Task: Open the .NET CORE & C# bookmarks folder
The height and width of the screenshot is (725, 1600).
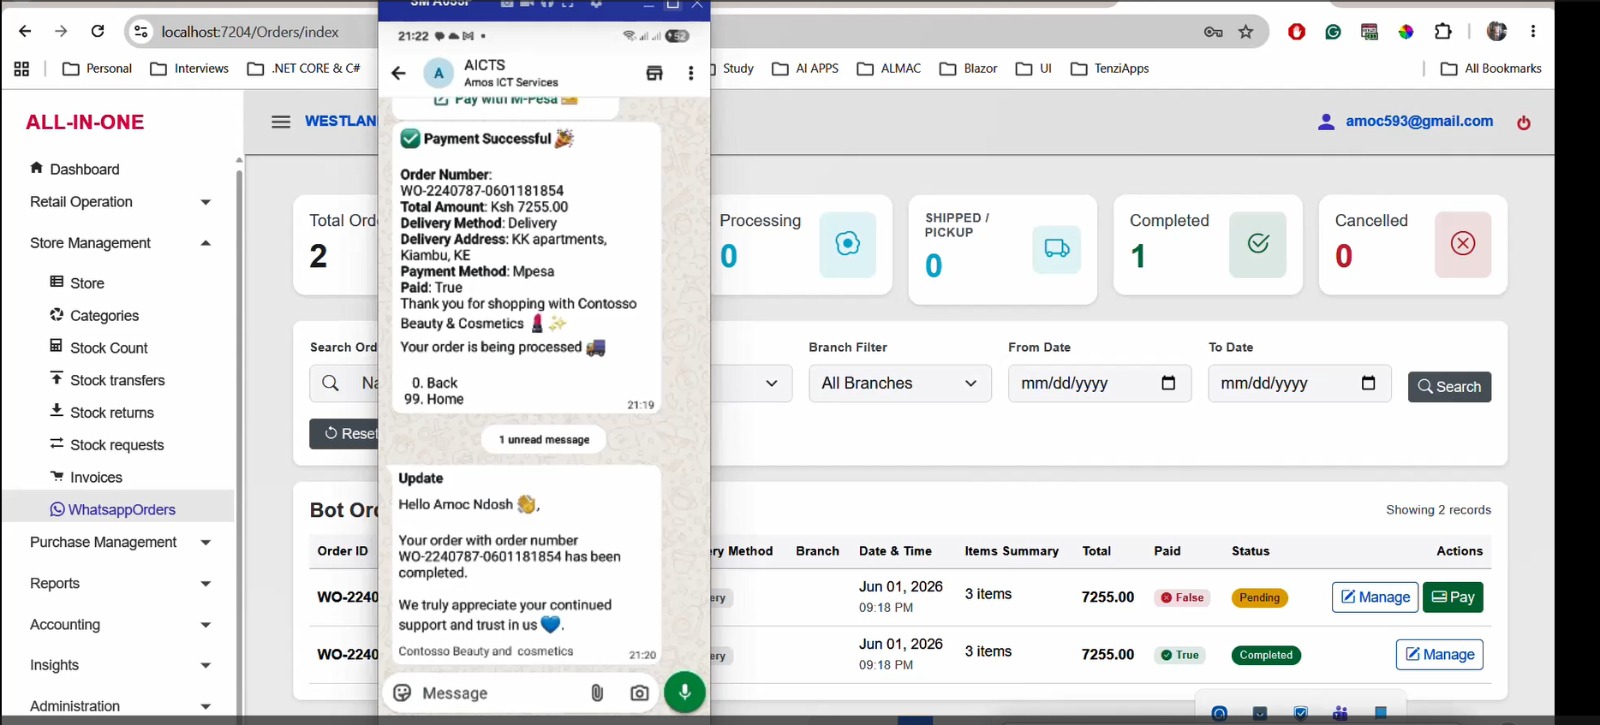Action: point(304,68)
